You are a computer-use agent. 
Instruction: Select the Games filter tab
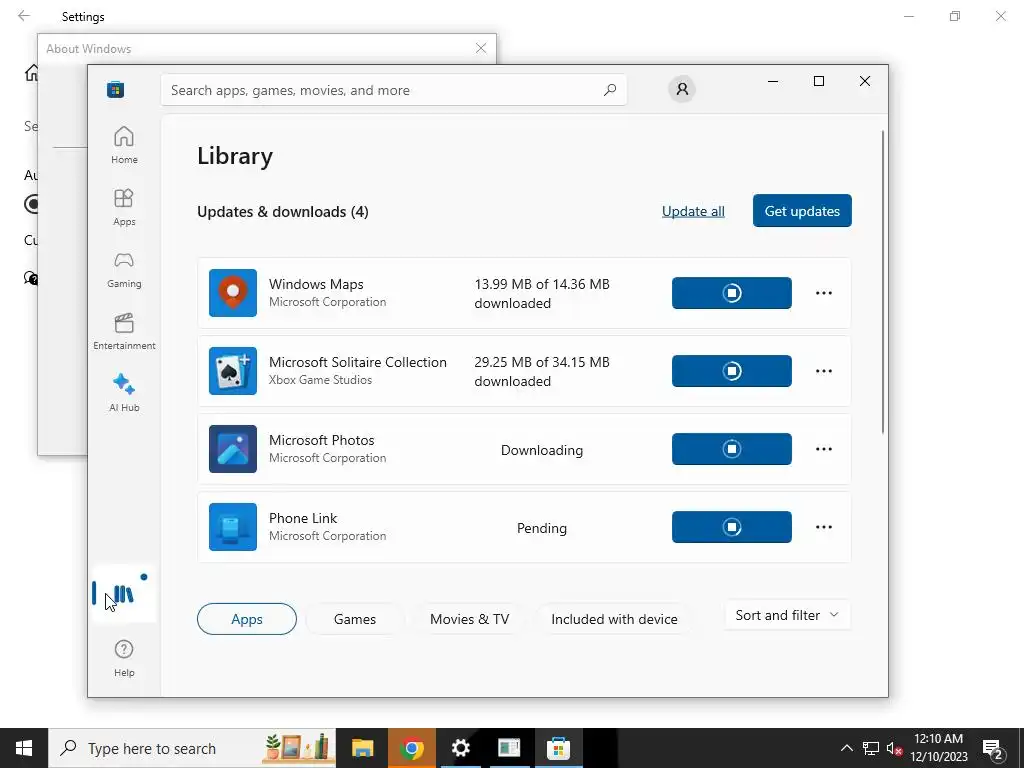pyautogui.click(x=355, y=619)
